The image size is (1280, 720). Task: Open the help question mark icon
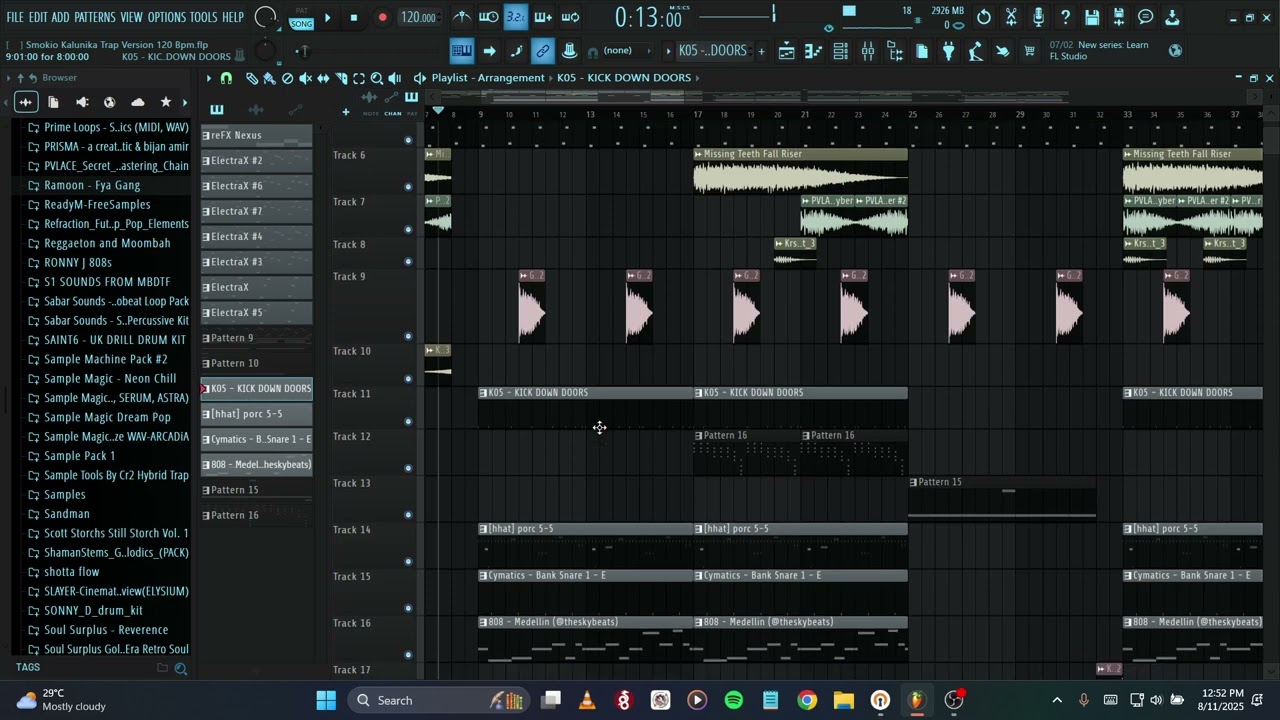pyautogui.click(x=1065, y=17)
